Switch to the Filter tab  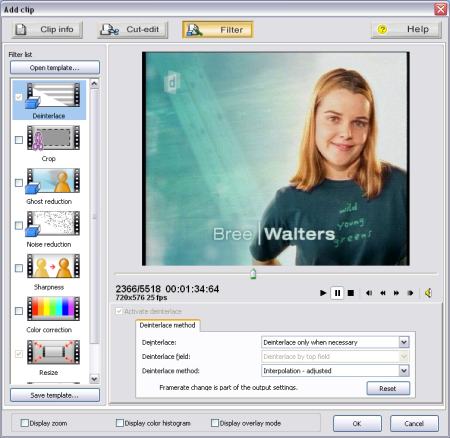tap(218, 30)
